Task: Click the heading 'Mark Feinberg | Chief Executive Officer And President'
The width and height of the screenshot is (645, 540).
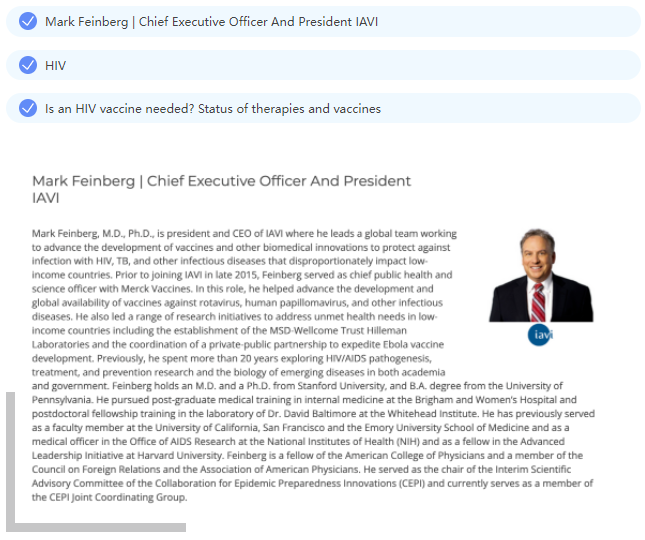Action: pos(221,181)
